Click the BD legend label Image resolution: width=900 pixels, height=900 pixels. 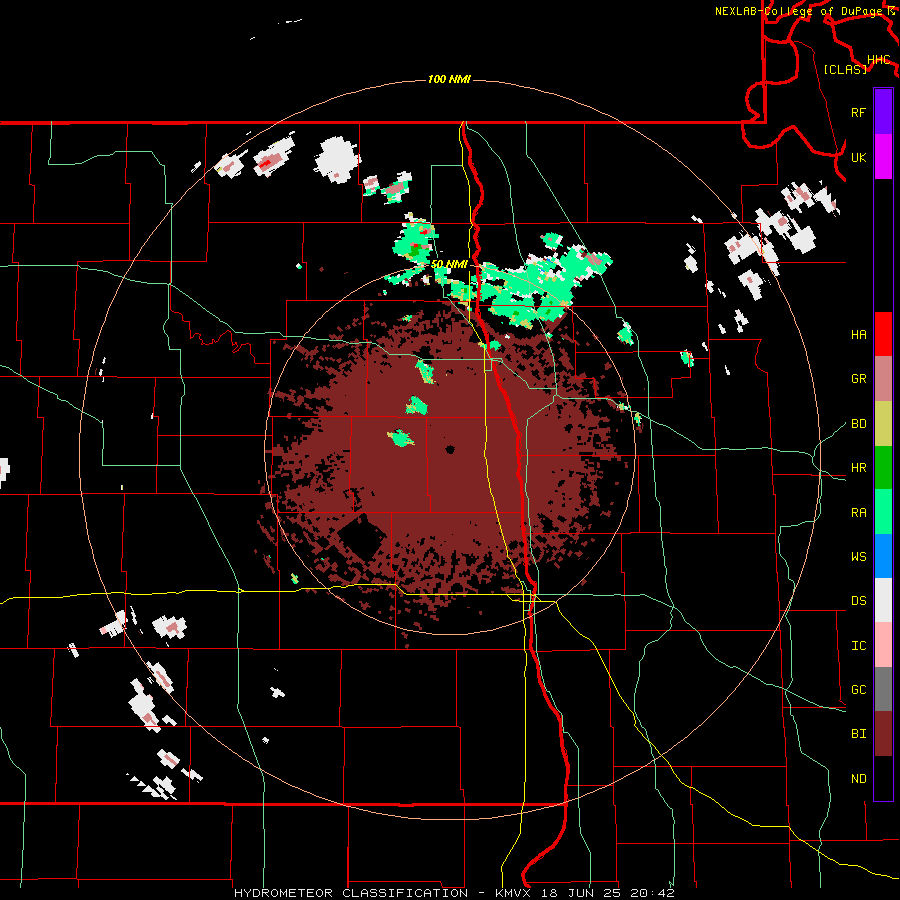point(858,424)
